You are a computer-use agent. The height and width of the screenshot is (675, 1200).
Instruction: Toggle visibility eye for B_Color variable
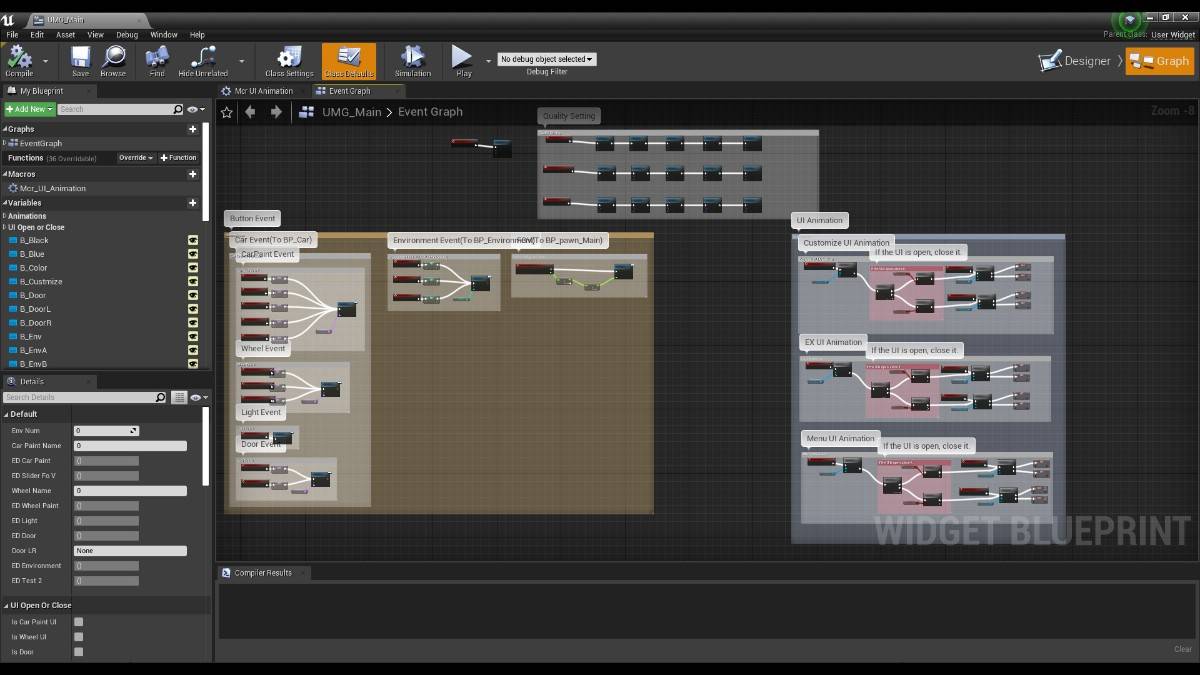point(193,268)
